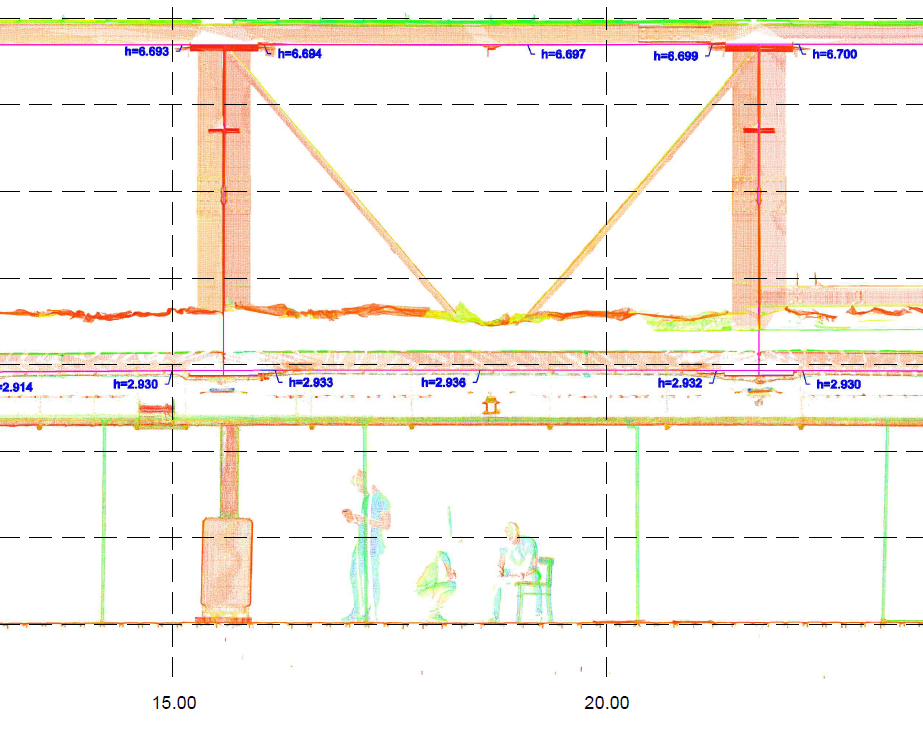Click the 20.00 axis coordinate label
Image resolution: width=923 pixels, height=731 pixels.
[x=607, y=703]
